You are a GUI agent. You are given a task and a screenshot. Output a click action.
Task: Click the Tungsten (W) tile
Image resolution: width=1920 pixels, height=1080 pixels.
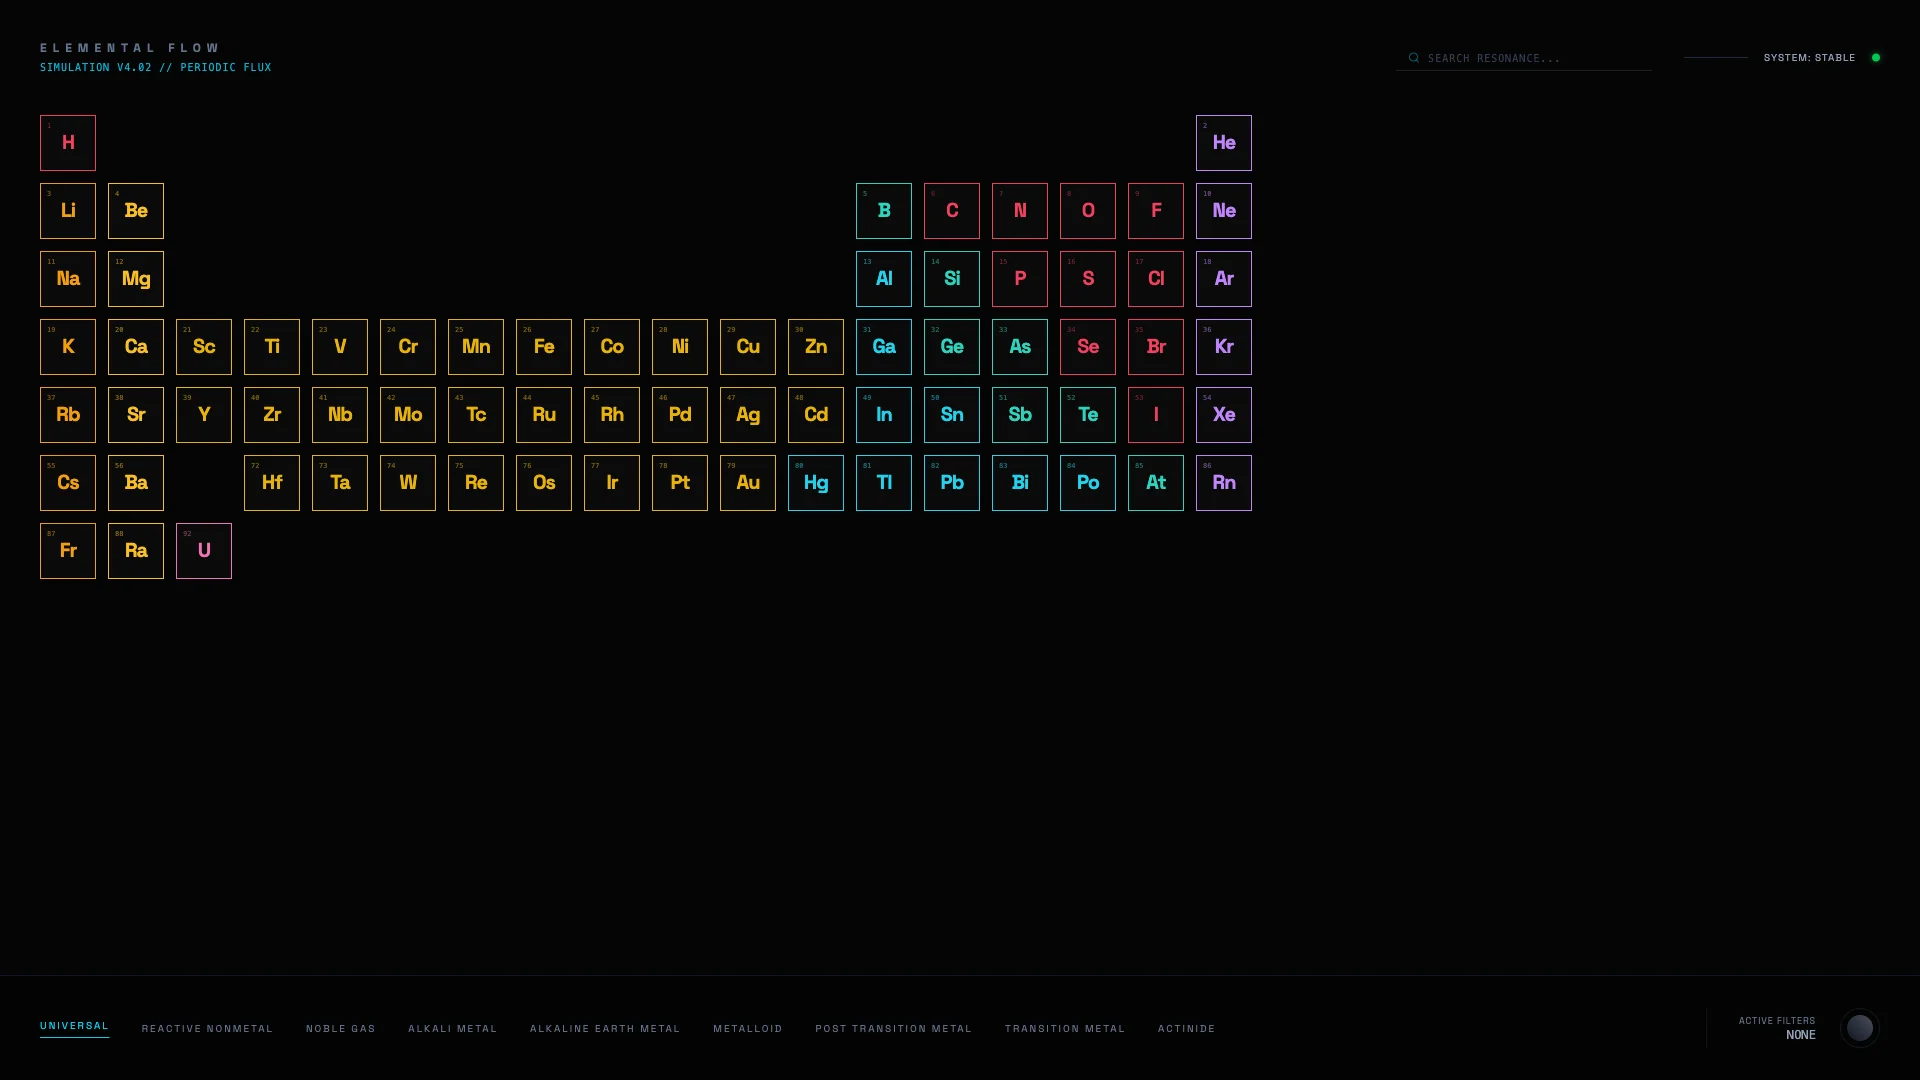408,483
